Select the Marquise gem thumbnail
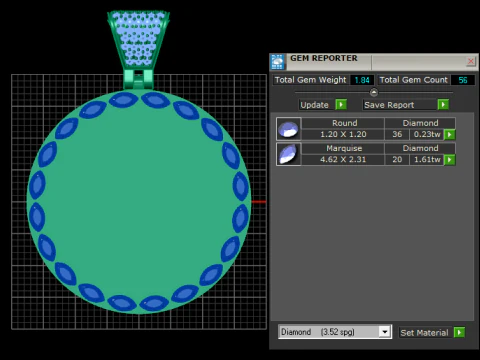This screenshot has width=480, height=360. [289, 154]
